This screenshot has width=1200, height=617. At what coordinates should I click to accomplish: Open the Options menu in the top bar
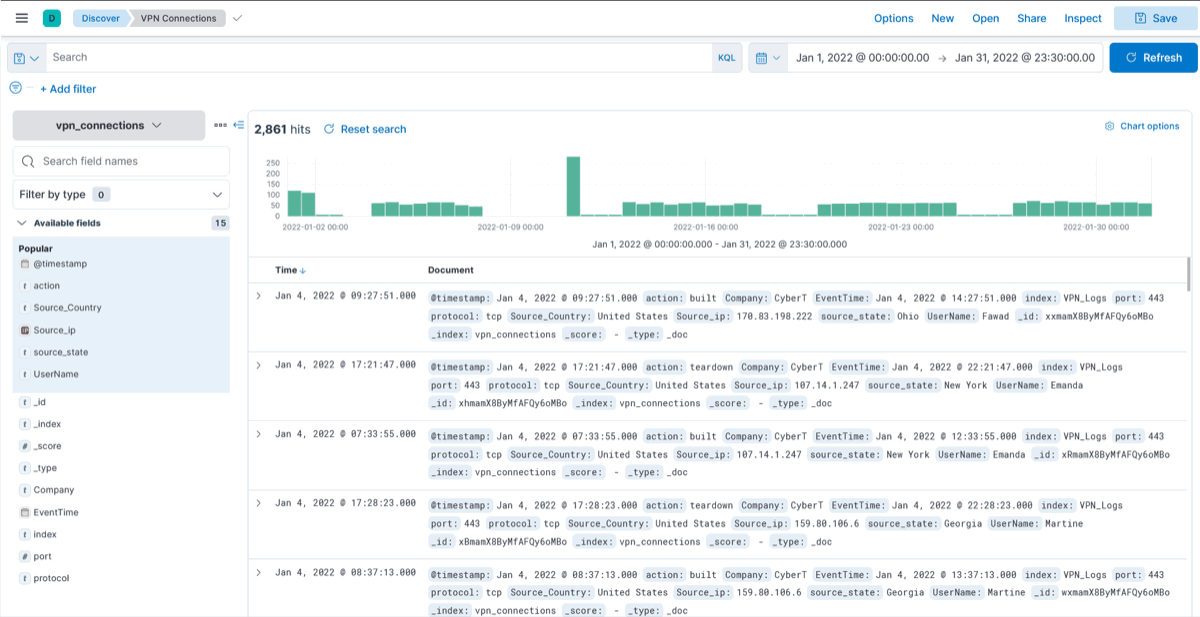click(x=893, y=17)
